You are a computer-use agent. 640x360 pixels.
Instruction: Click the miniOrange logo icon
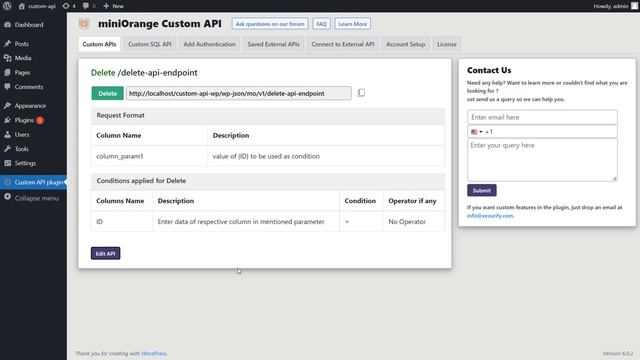[x=84, y=24]
